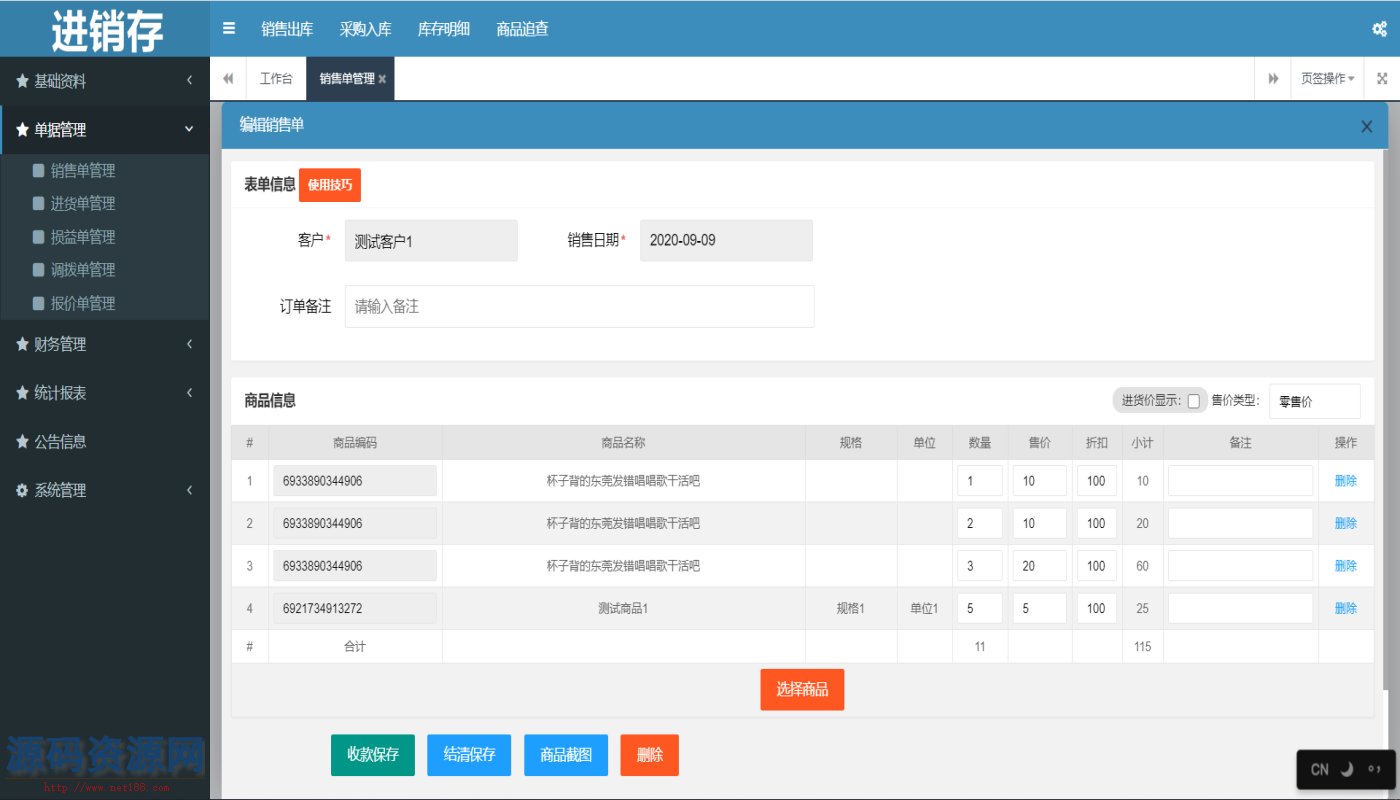Viewport: 1400px width, 800px height.
Task: Open the 售价类型 dropdown
Action: tap(1314, 401)
